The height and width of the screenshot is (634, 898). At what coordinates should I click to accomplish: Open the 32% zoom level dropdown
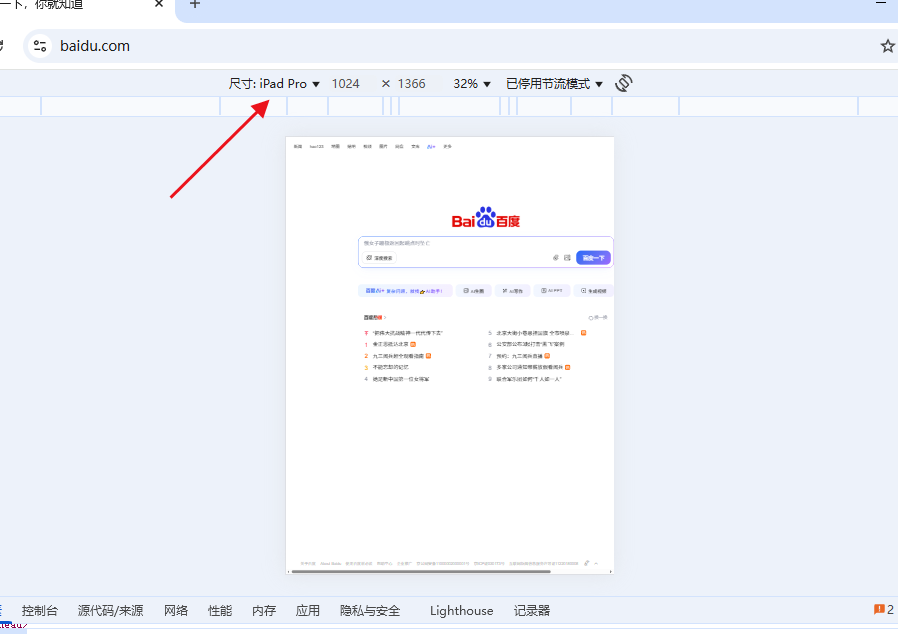pyautogui.click(x=470, y=83)
